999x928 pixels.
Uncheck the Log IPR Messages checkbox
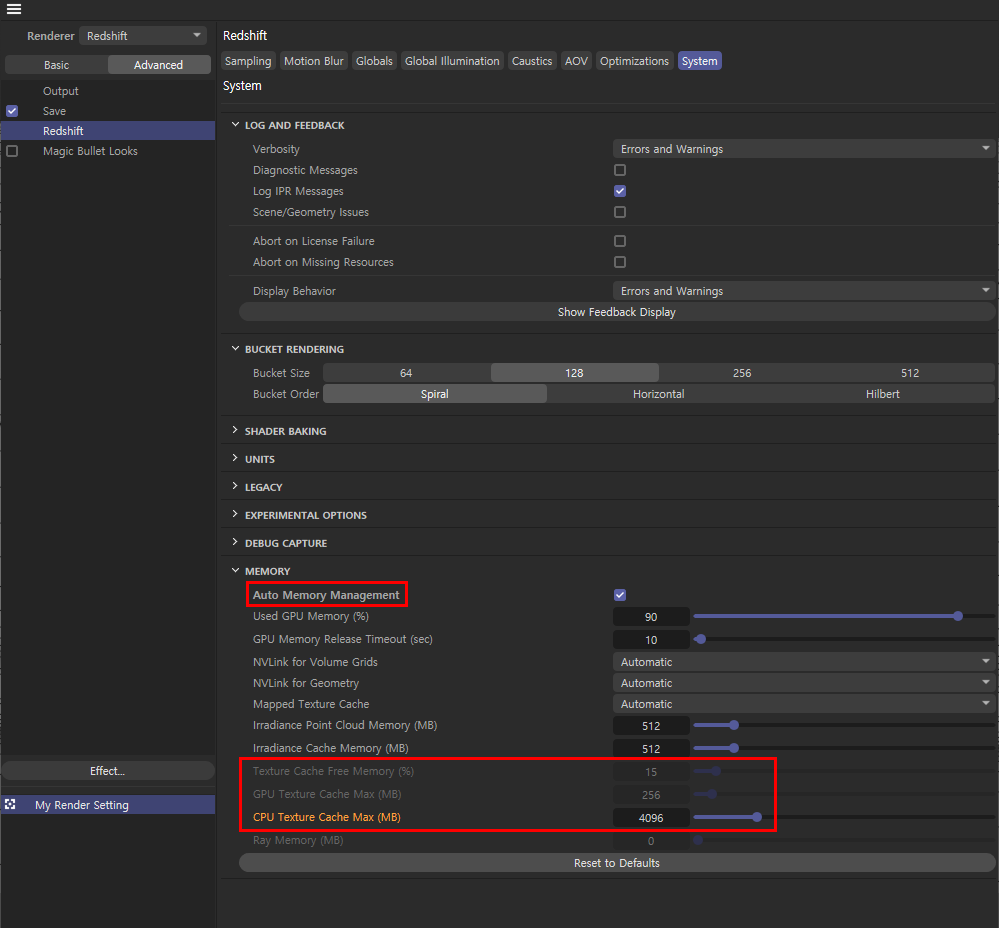tap(619, 191)
